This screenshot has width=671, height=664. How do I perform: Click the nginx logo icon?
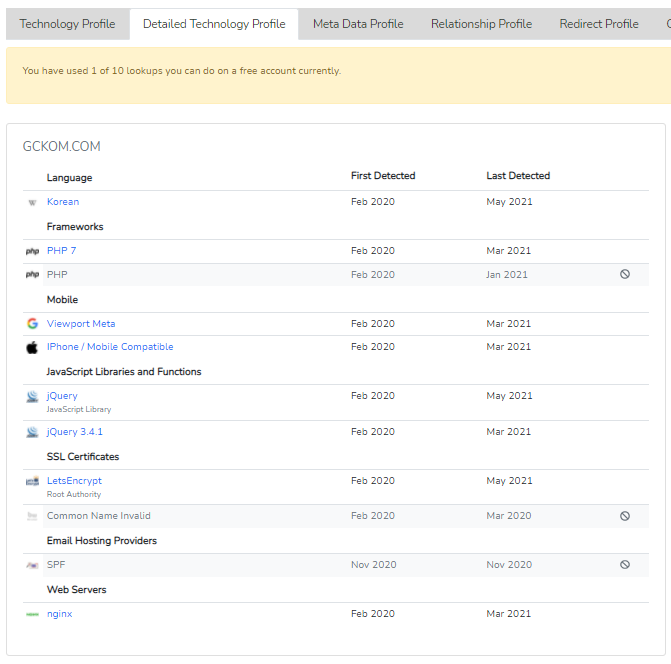pos(33,614)
